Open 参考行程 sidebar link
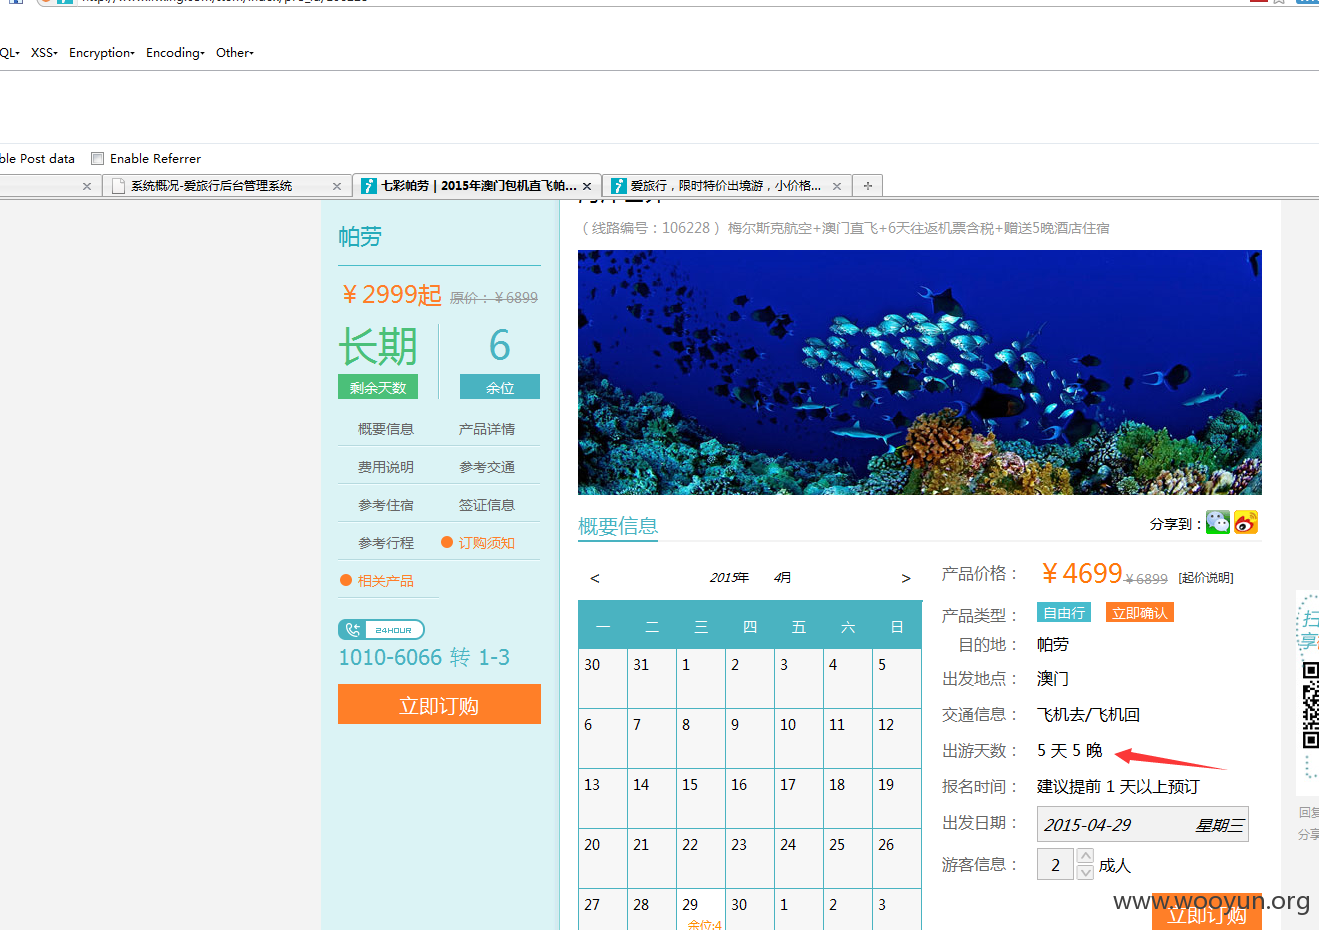 (x=386, y=543)
